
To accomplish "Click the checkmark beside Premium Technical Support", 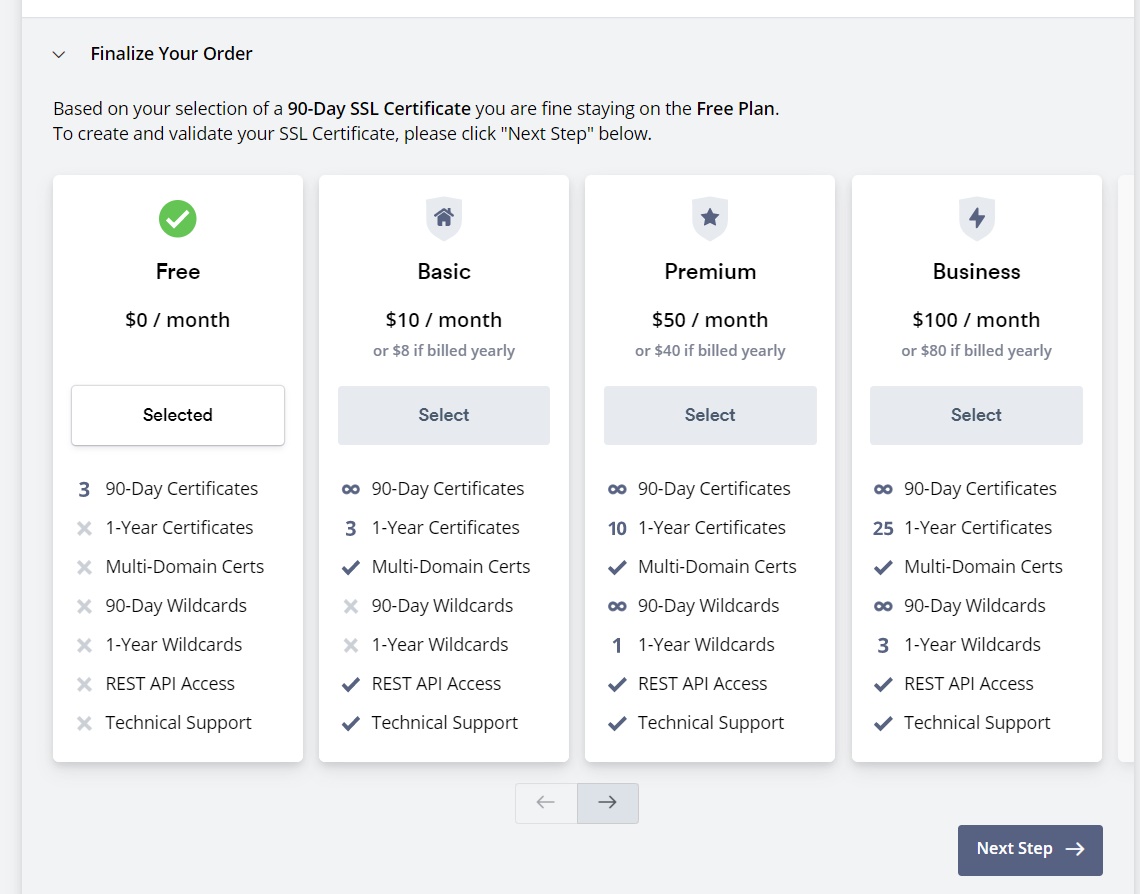I will (617, 723).
